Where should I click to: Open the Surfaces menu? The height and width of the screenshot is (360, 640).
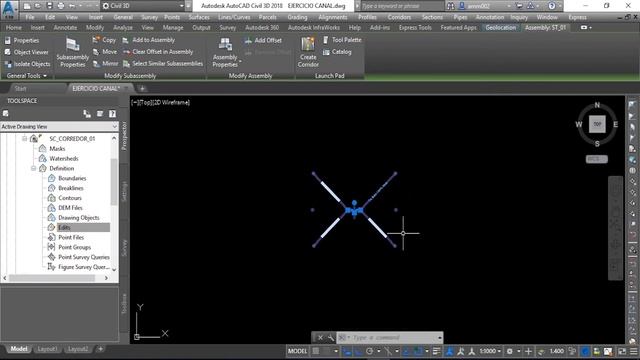[199, 17]
